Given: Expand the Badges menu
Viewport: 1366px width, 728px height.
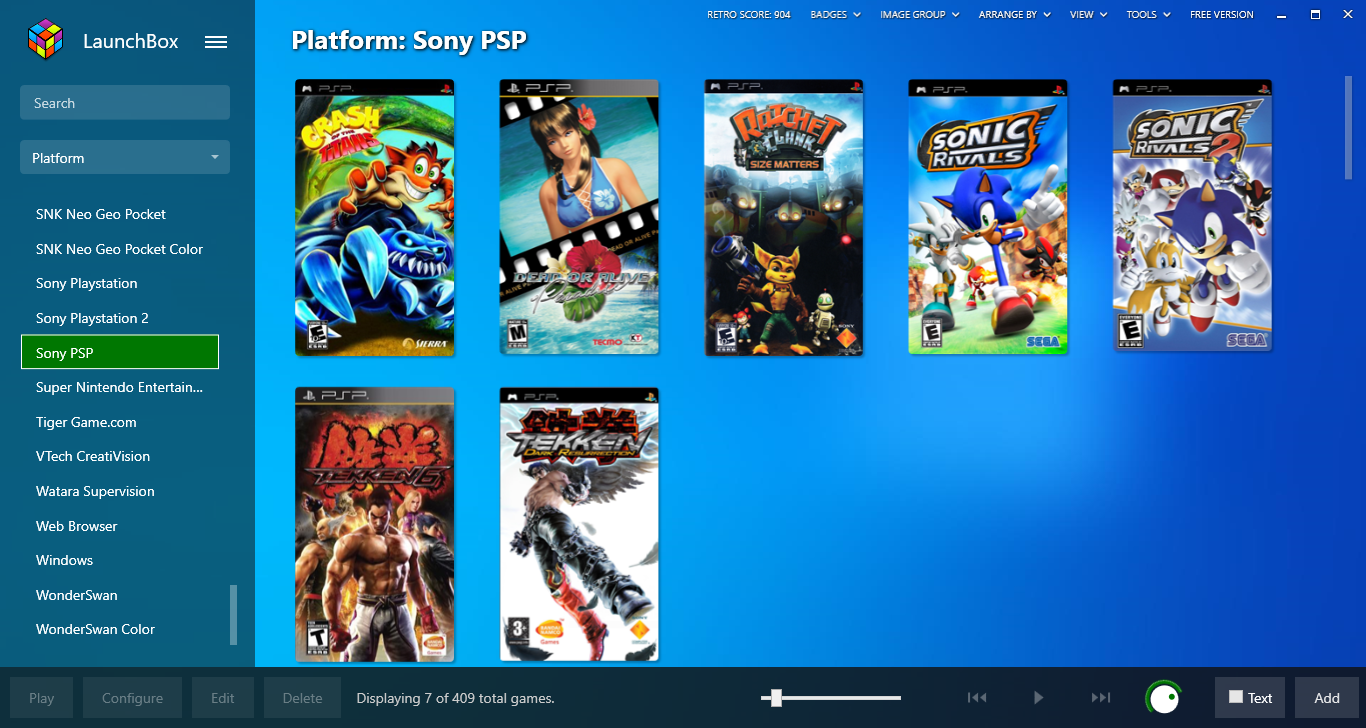Looking at the screenshot, I should tap(835, 15).
